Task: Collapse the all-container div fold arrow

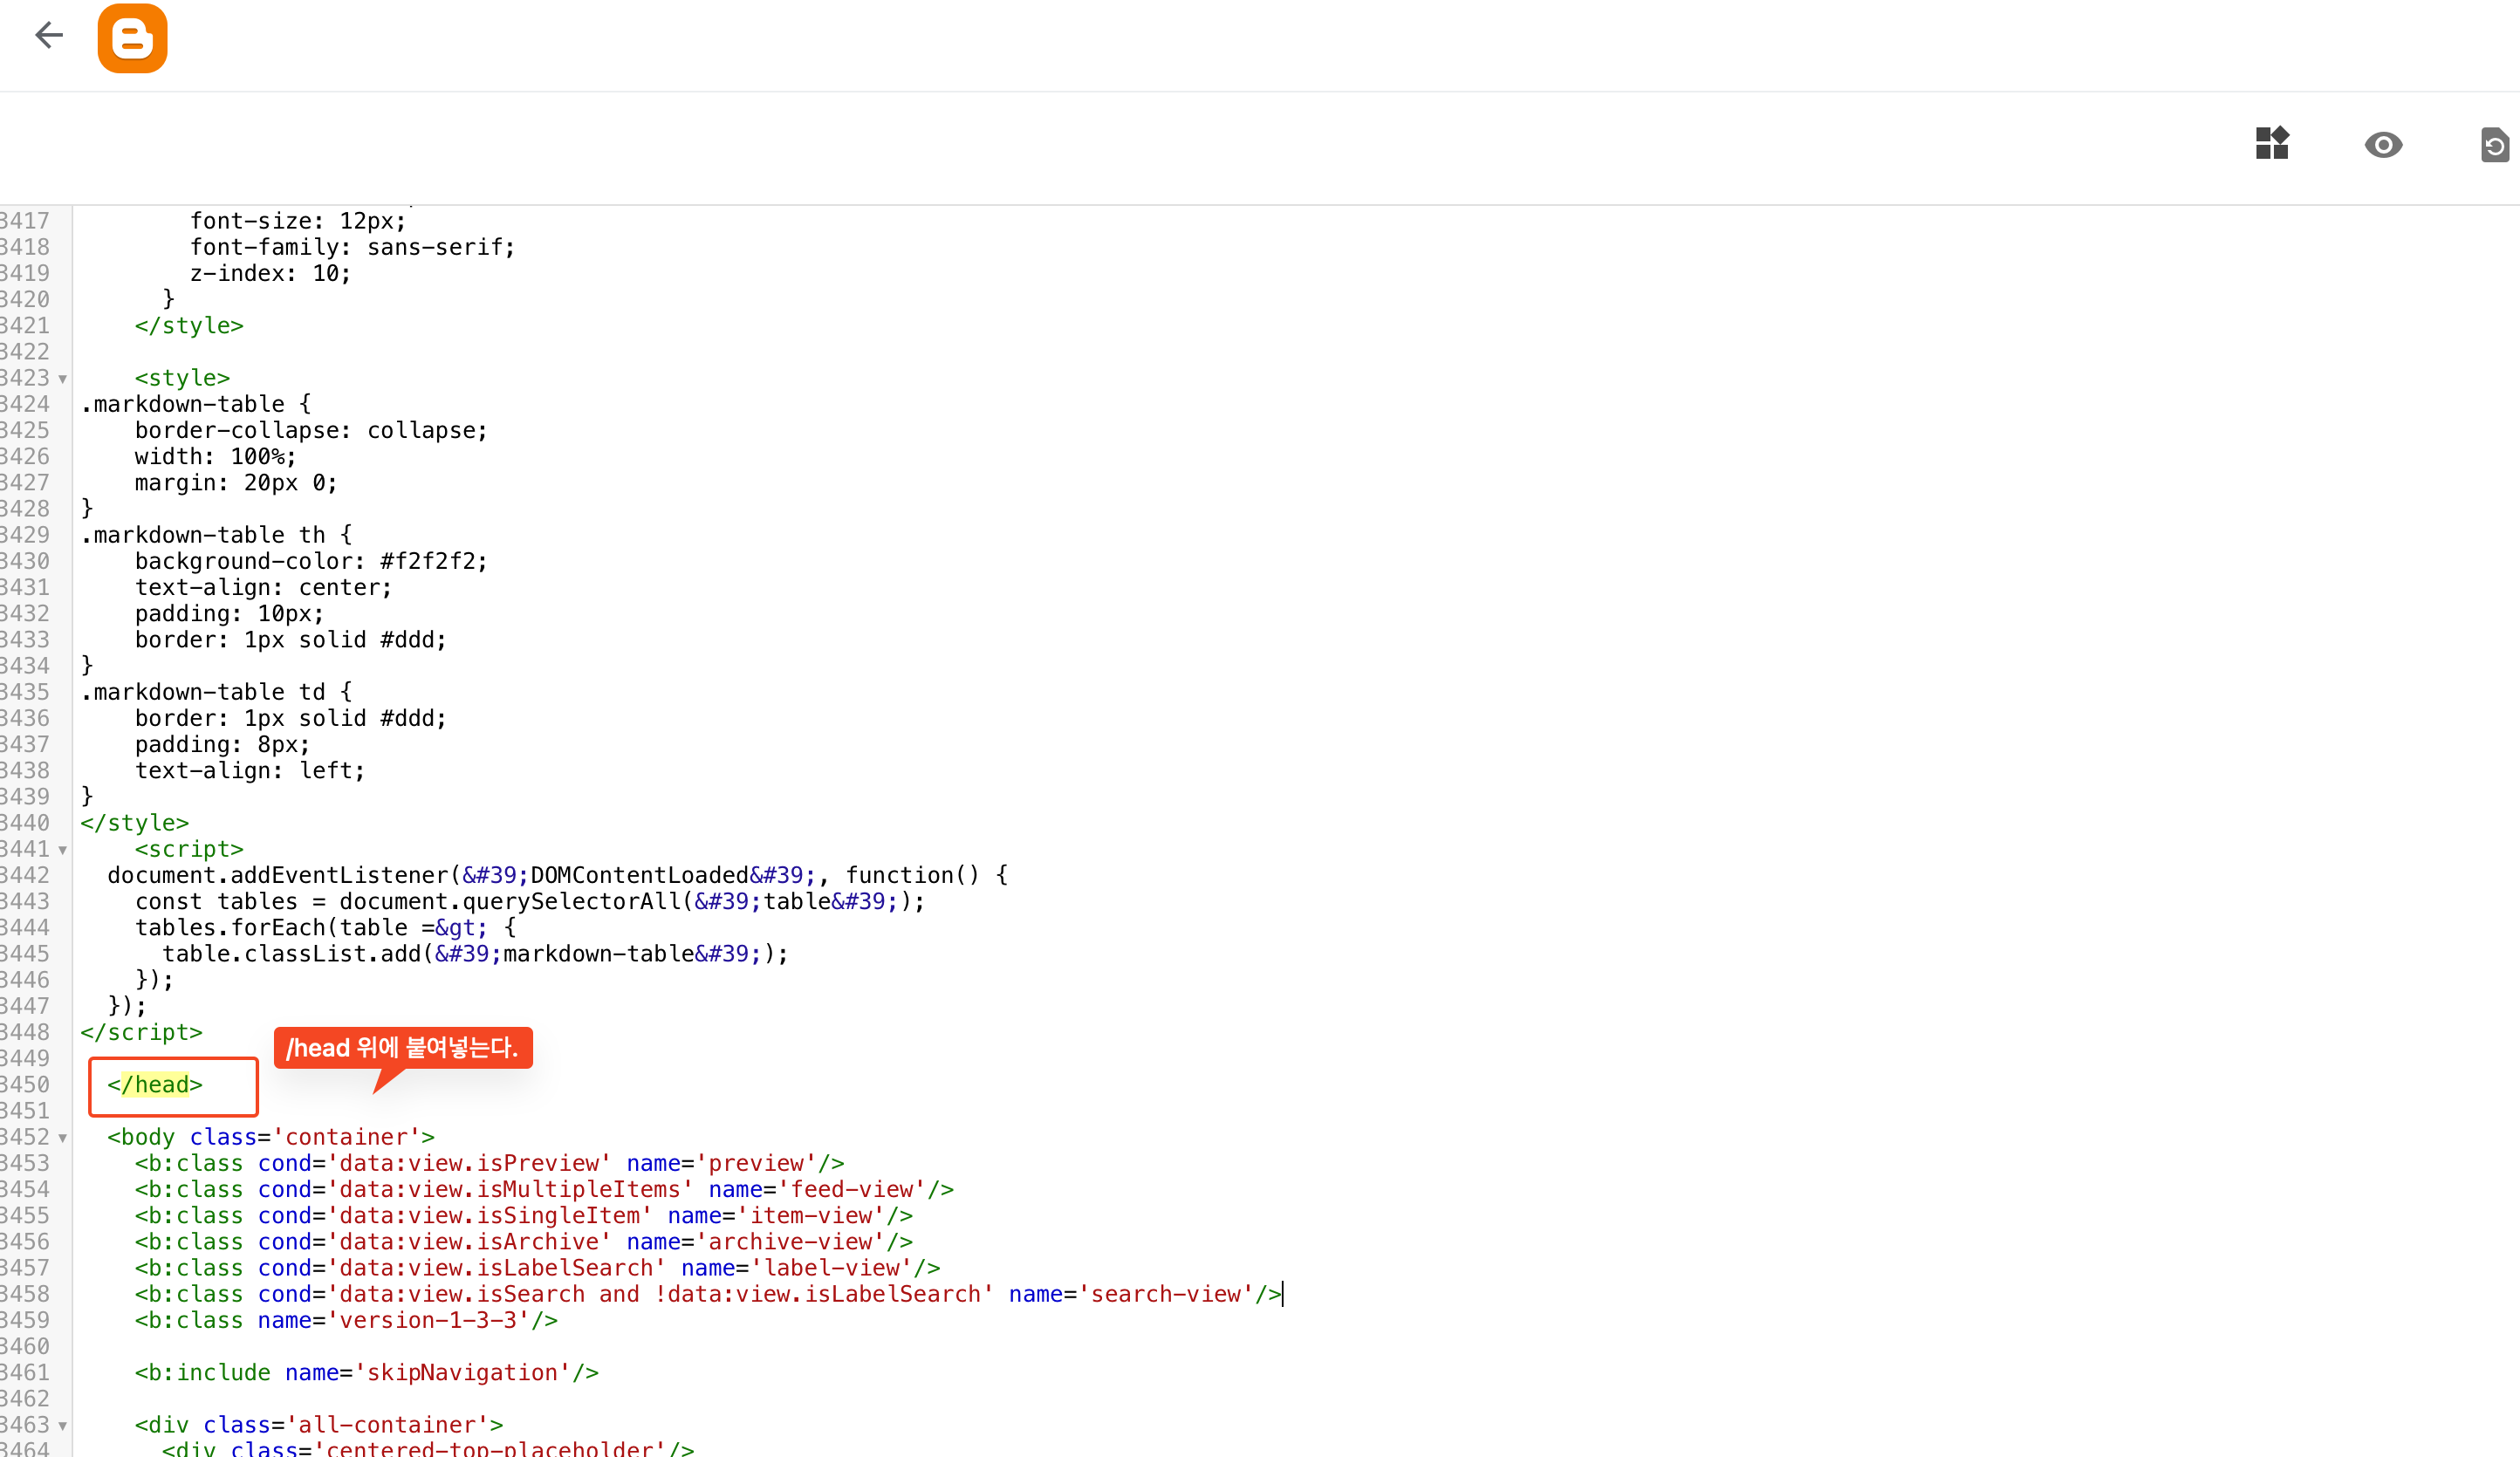Action: click(x=63, y=1426)
